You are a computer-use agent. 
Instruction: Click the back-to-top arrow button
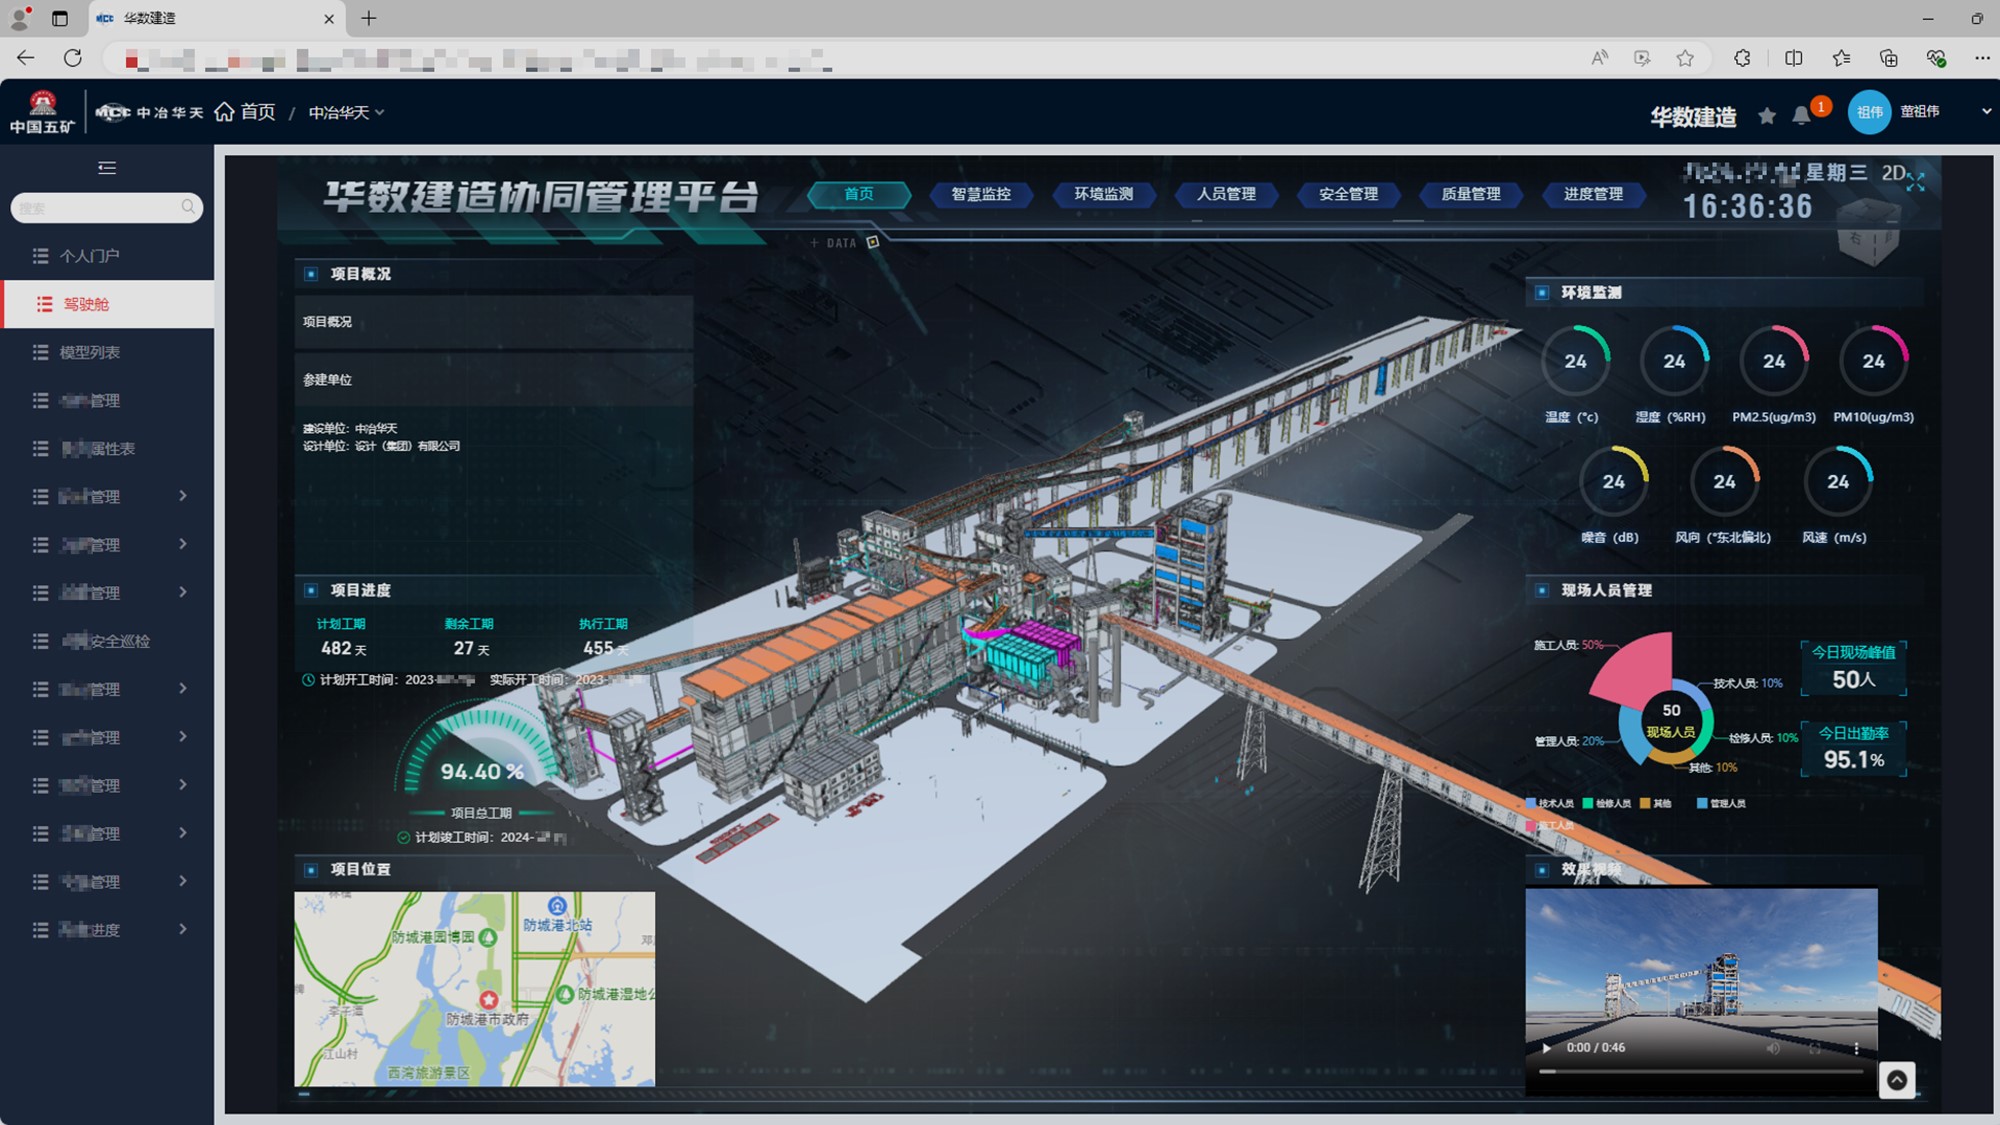[1896, 1080]
